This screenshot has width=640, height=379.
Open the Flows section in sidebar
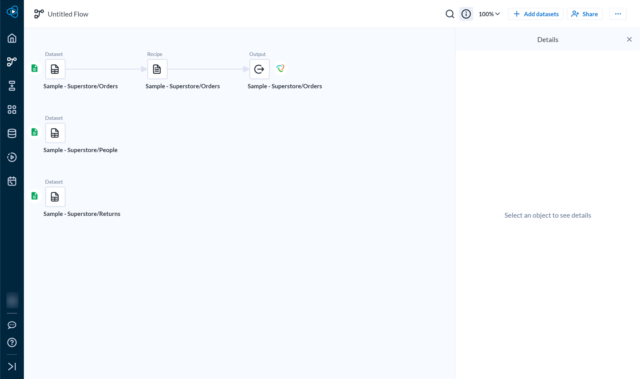12,62
